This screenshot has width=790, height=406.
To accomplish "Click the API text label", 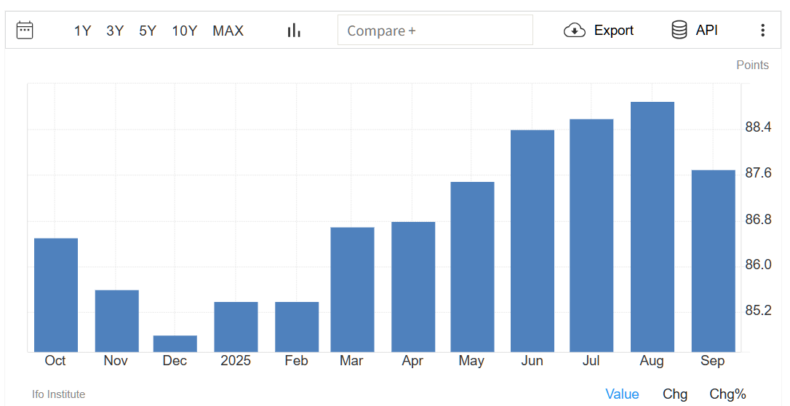I will 707,30.
